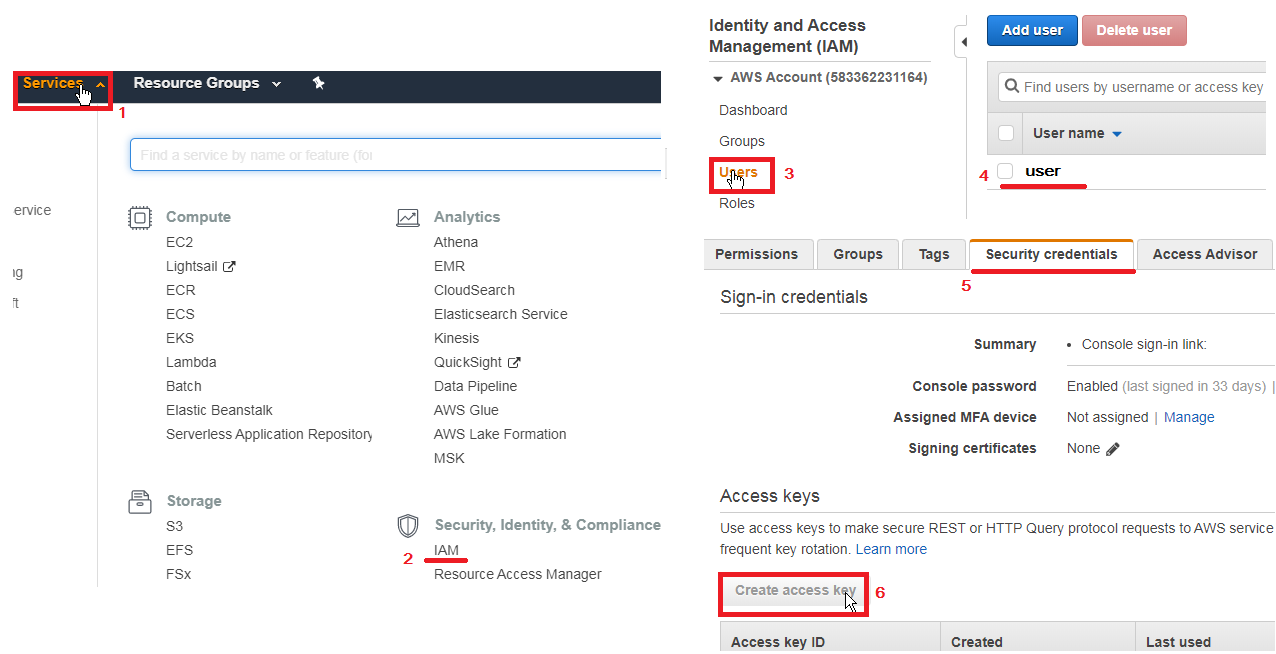Open the Athena service
The height and width of the screenshot is (654, 1276).
[x=456, y=242]
